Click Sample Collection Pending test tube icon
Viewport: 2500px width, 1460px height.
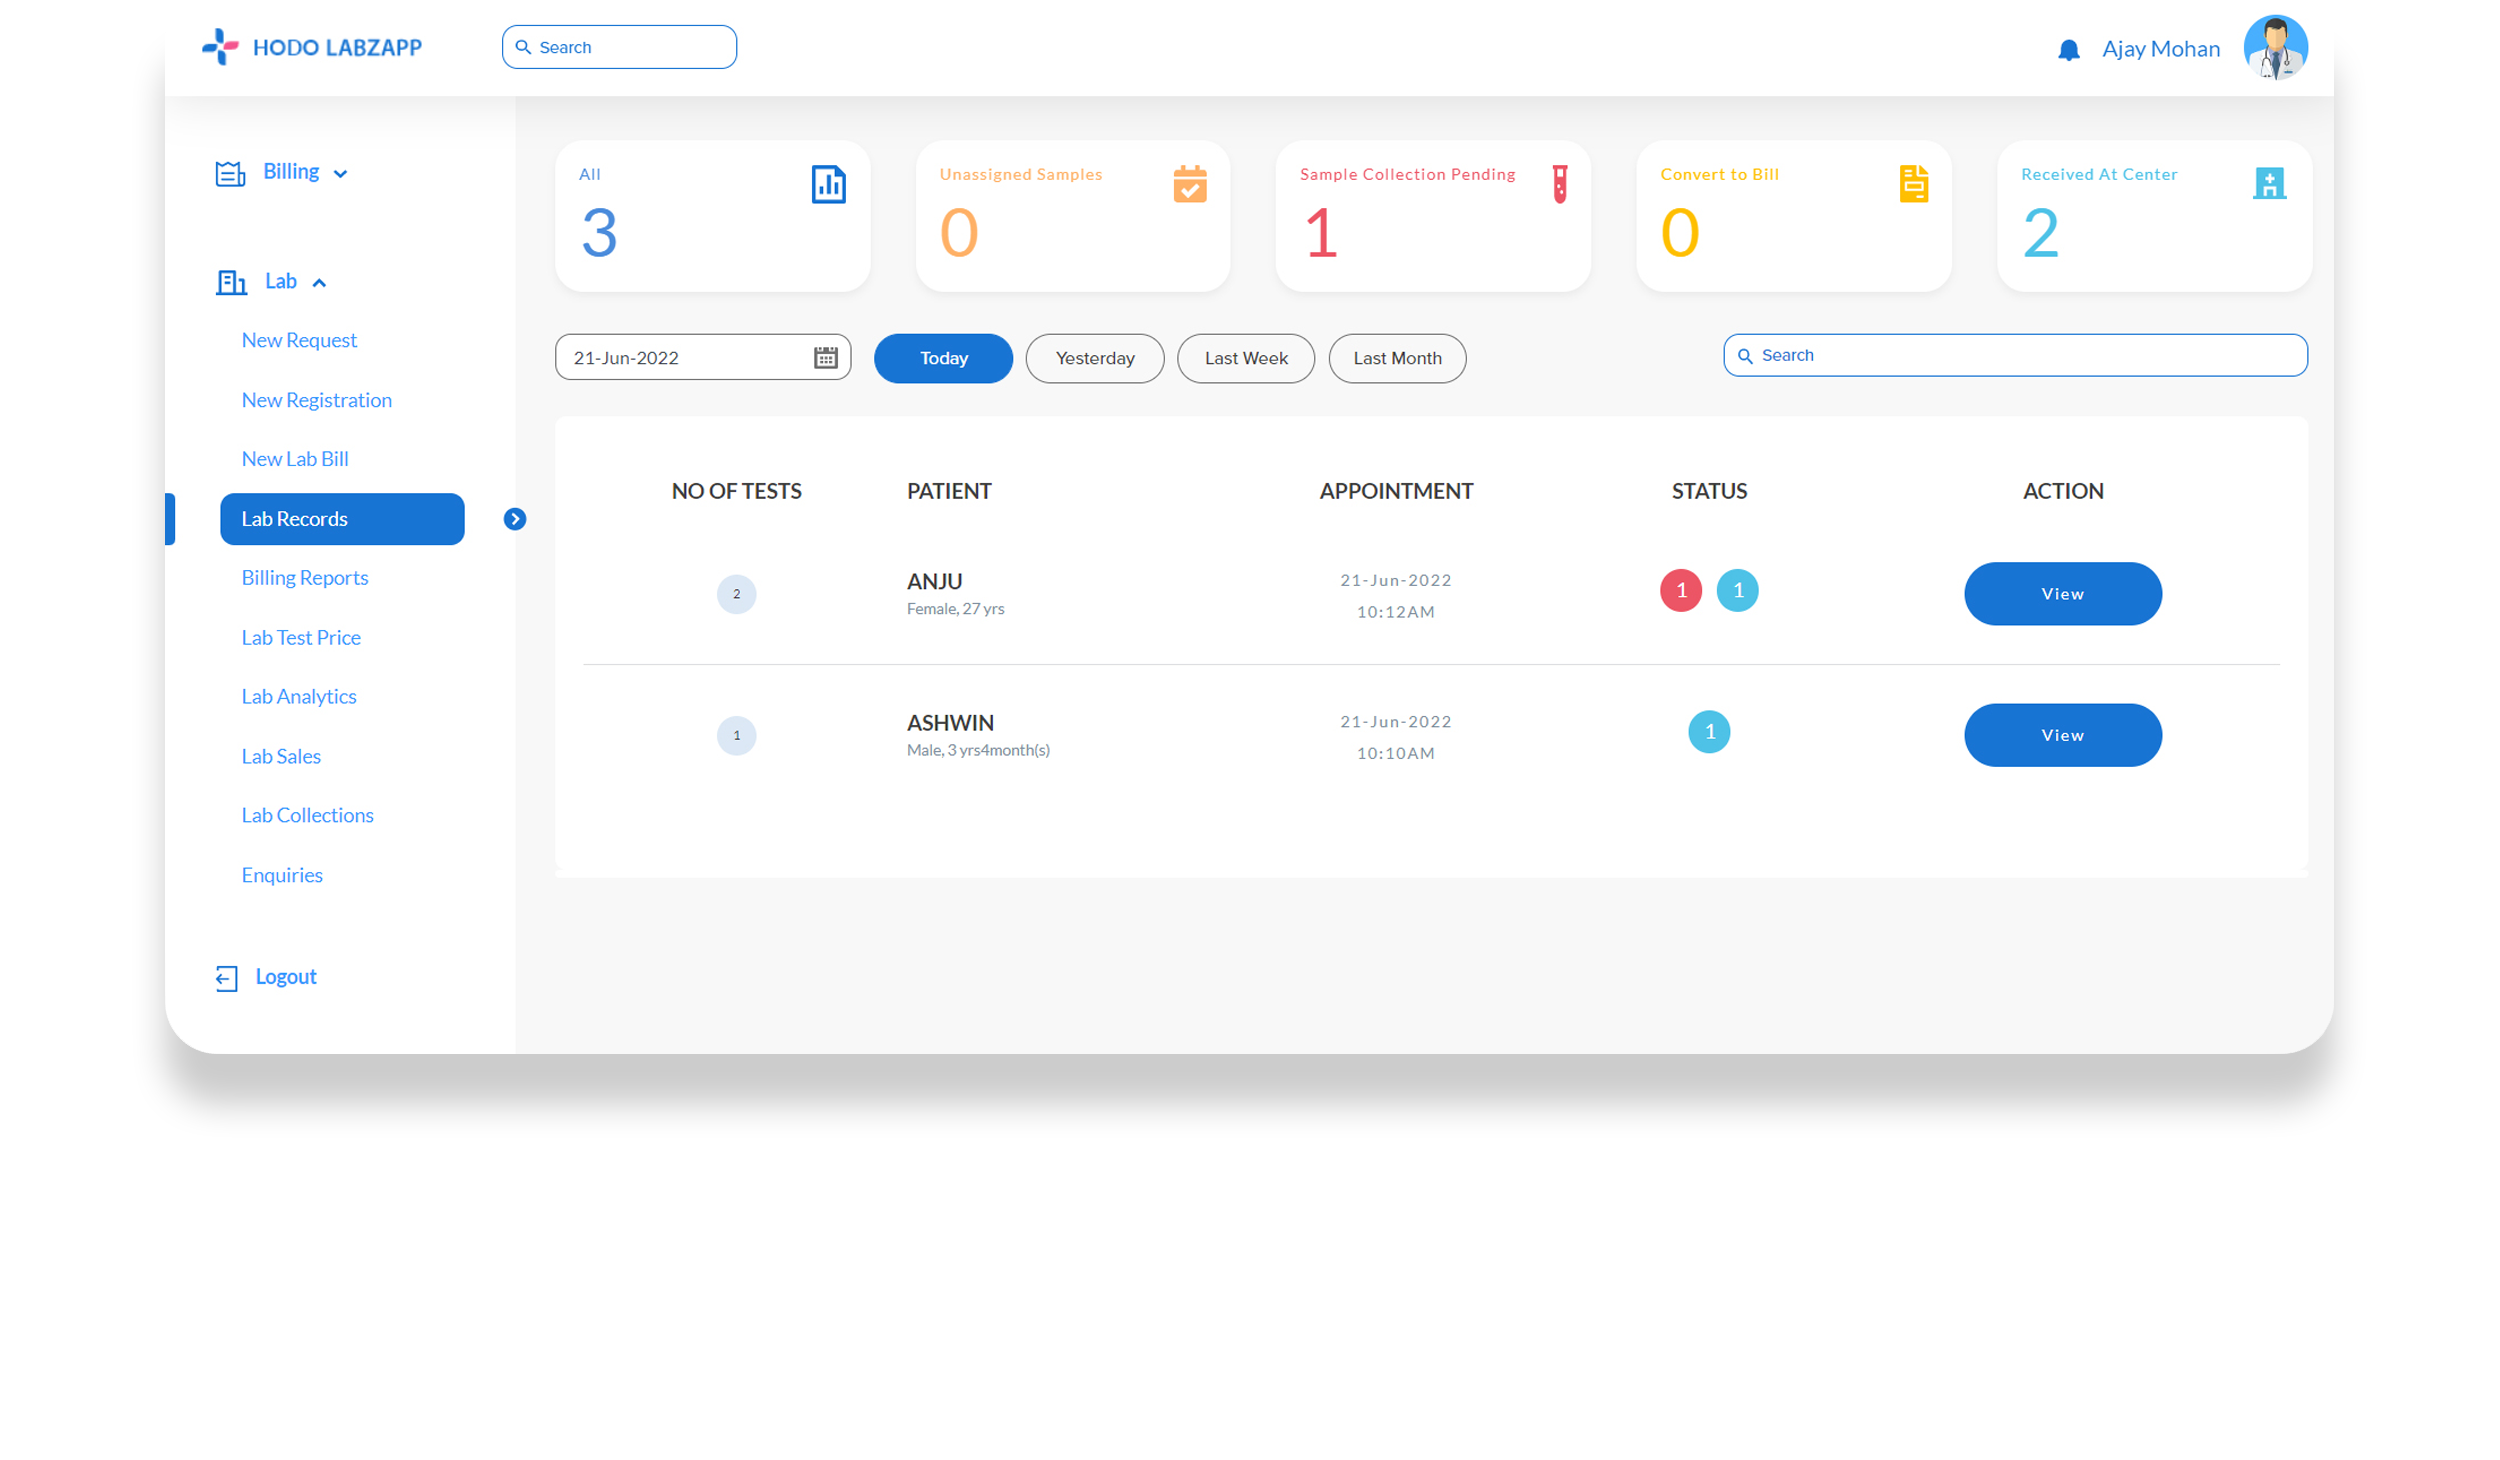(x=1559, y=184)
